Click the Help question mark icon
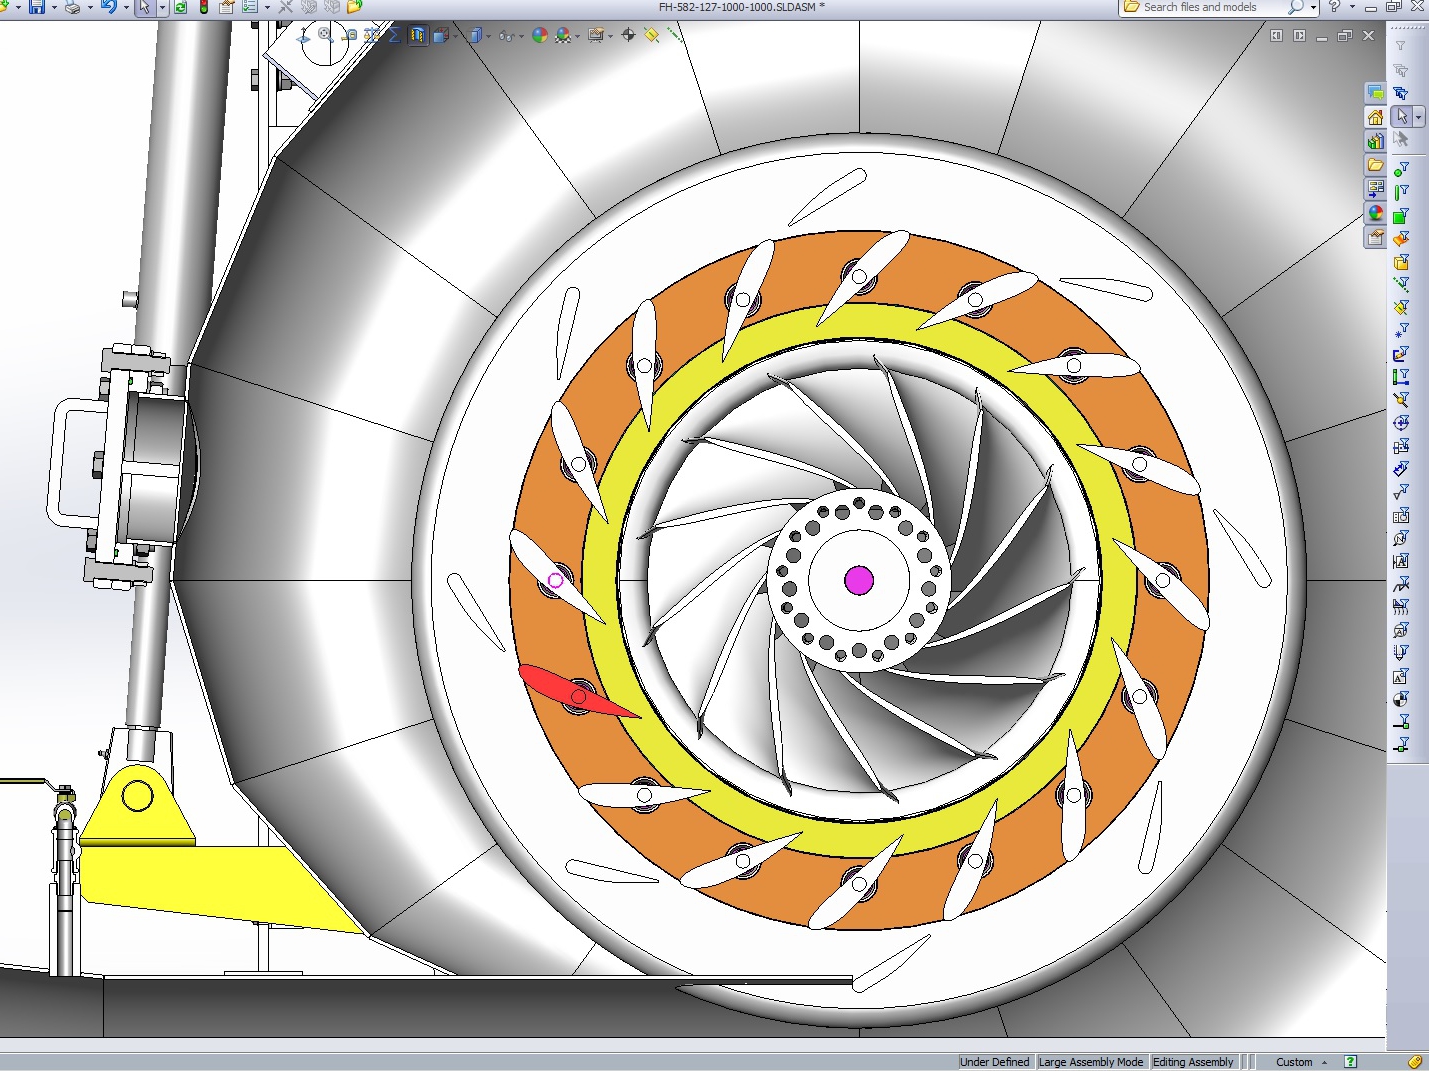Viewport: 1429px width, 1071px height. point(1334,7)
